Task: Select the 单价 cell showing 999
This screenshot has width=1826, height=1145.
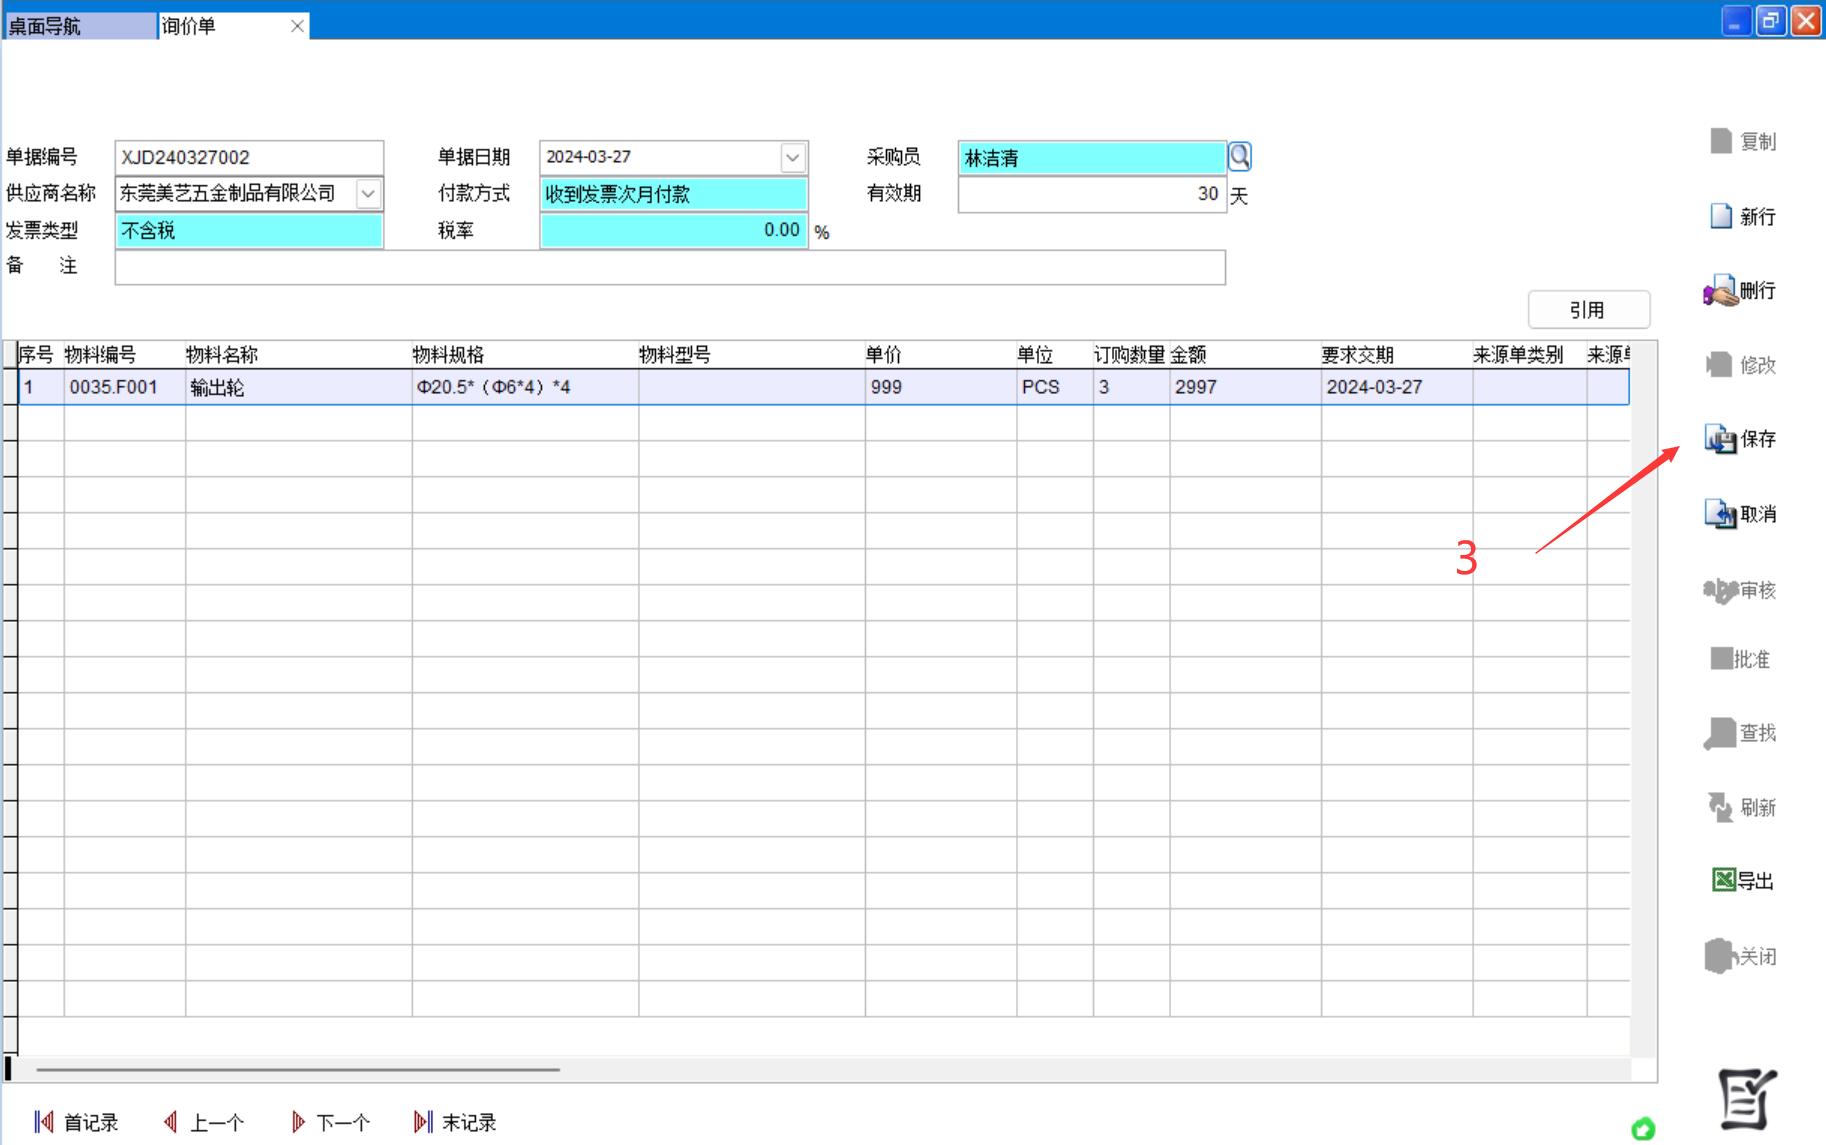Action: [939, 387]
